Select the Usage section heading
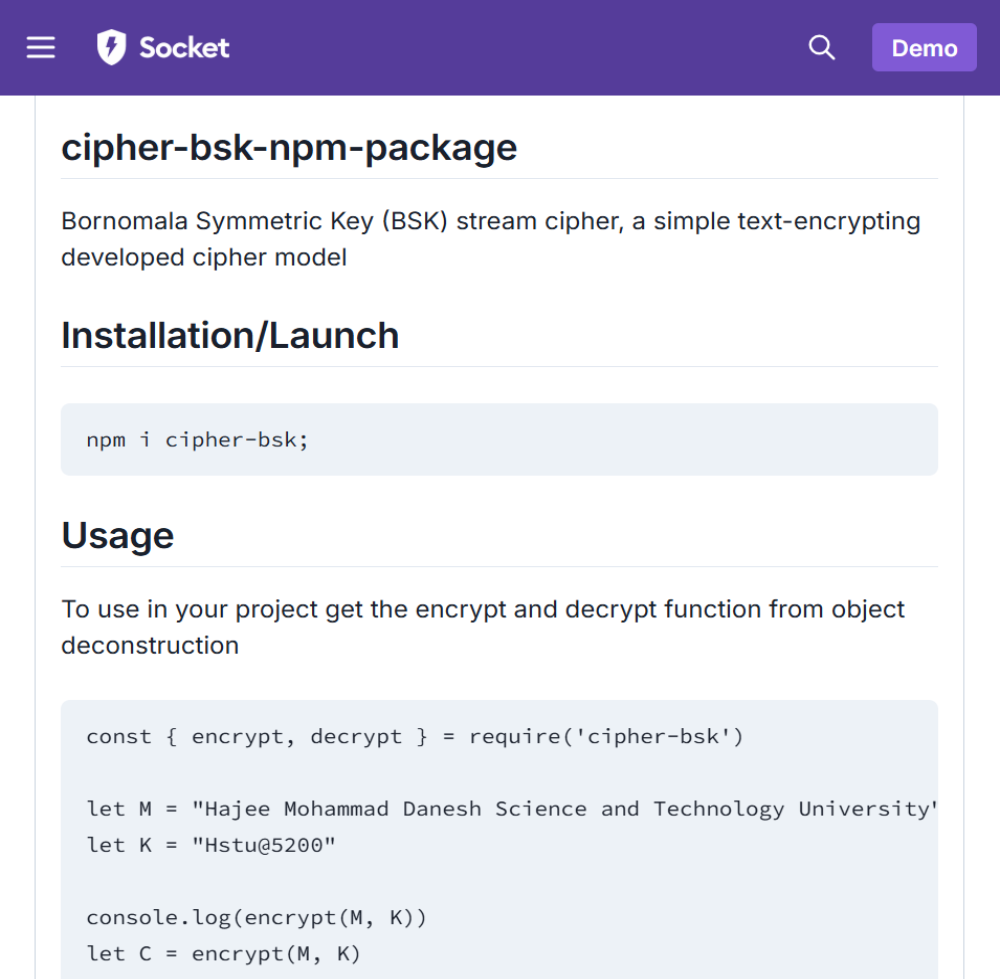The image size is (1000, 979). [117, 535]
